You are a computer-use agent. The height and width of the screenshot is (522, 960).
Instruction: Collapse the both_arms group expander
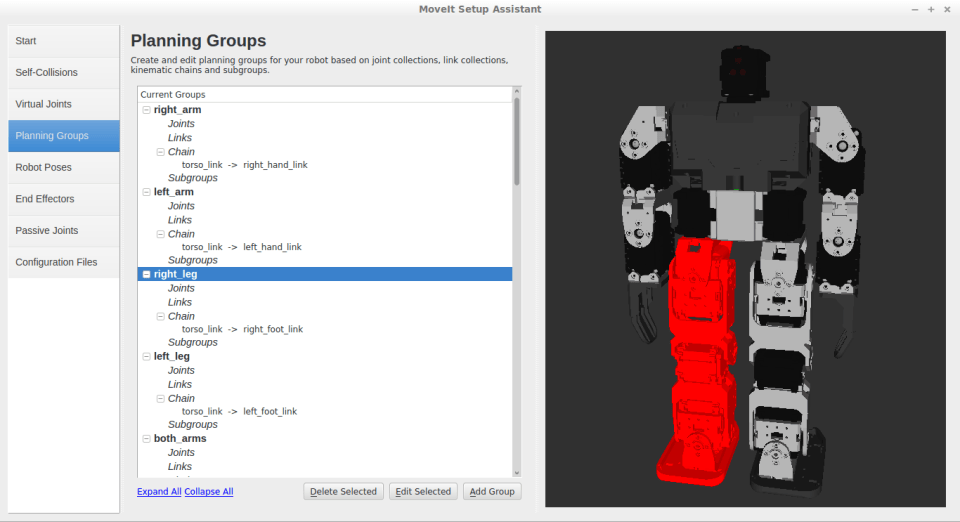point(147,438)
